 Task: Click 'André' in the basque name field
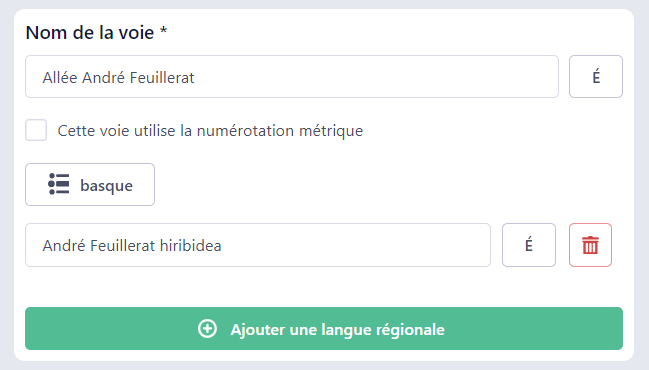64,245
